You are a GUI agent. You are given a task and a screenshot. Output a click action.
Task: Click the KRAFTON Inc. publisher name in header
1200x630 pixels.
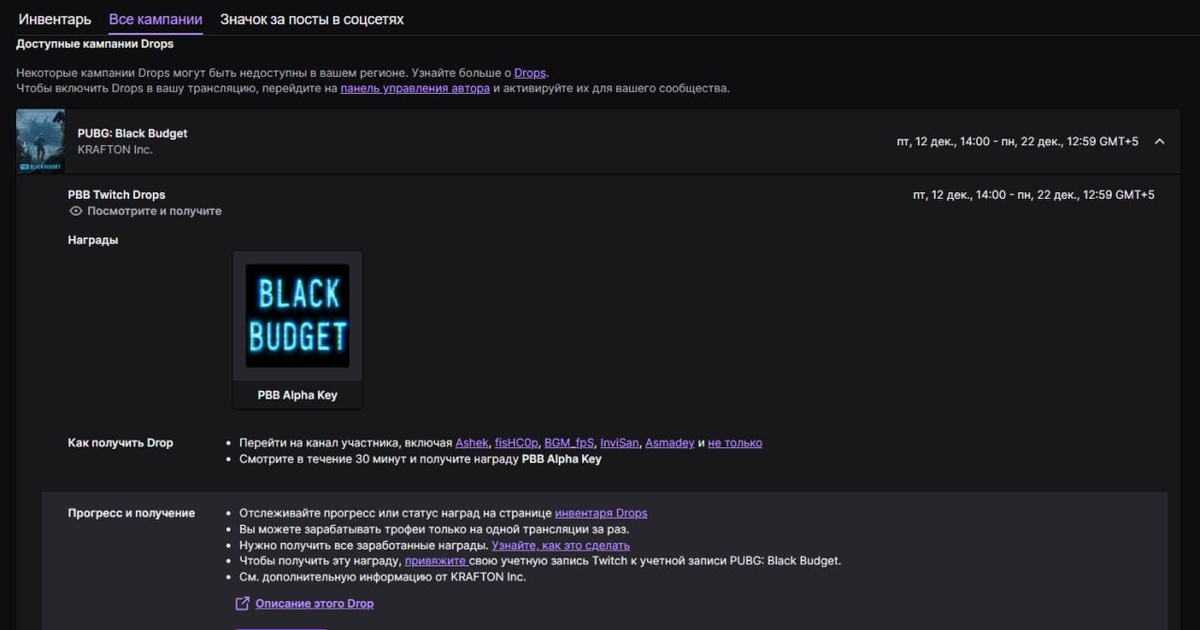click(x=115, y=150)
